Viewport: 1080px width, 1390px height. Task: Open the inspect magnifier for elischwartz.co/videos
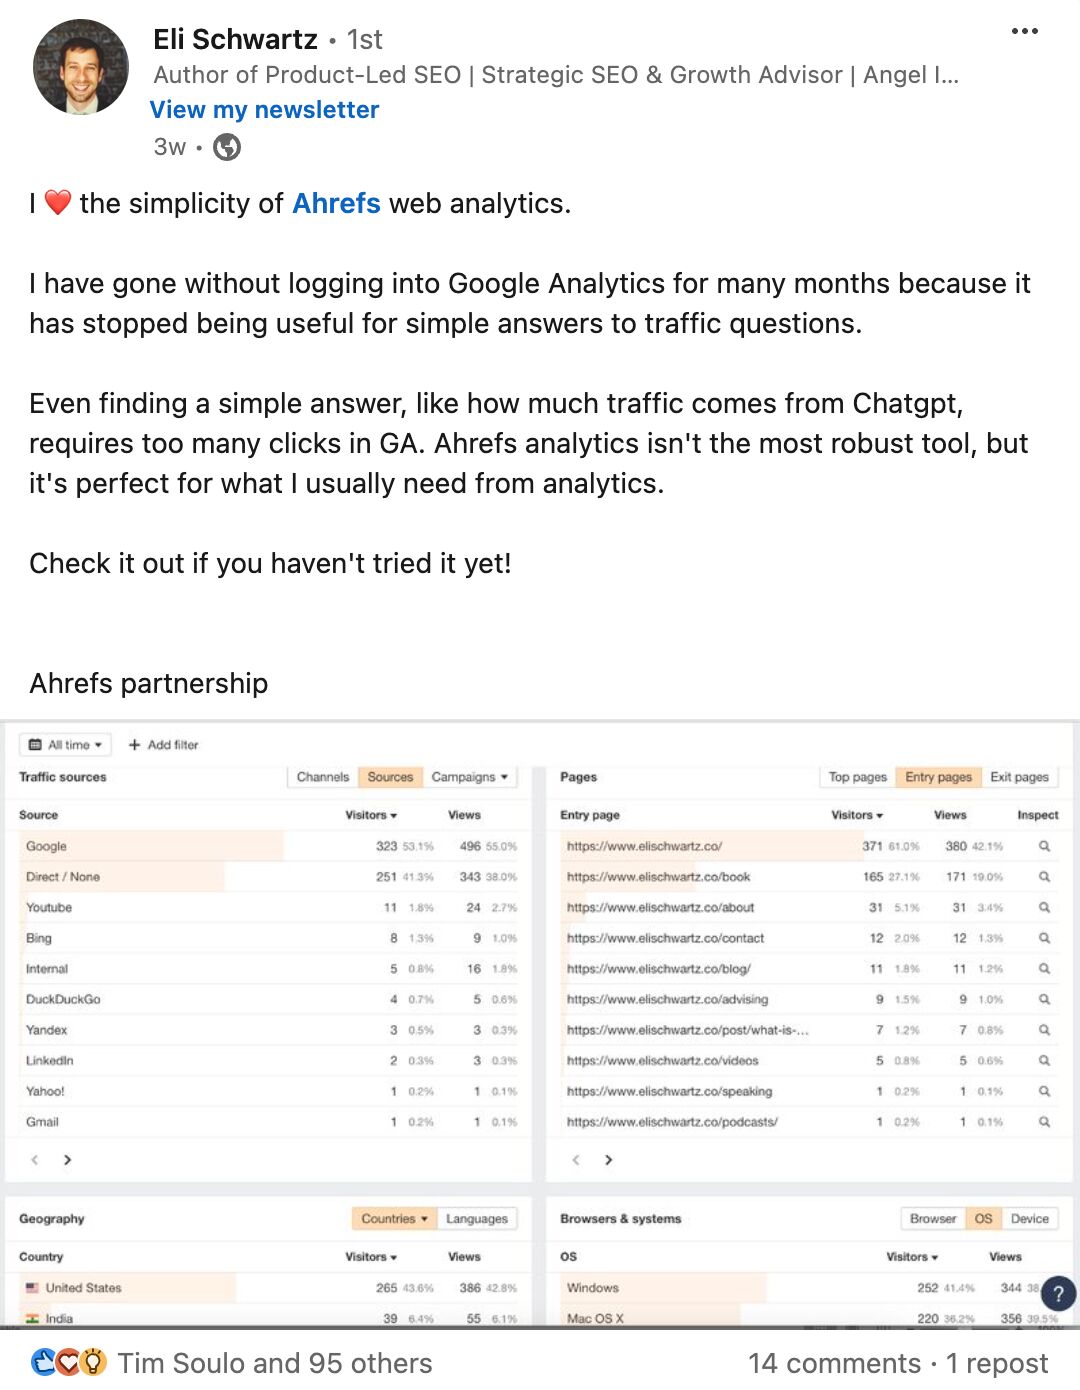1044,1060
